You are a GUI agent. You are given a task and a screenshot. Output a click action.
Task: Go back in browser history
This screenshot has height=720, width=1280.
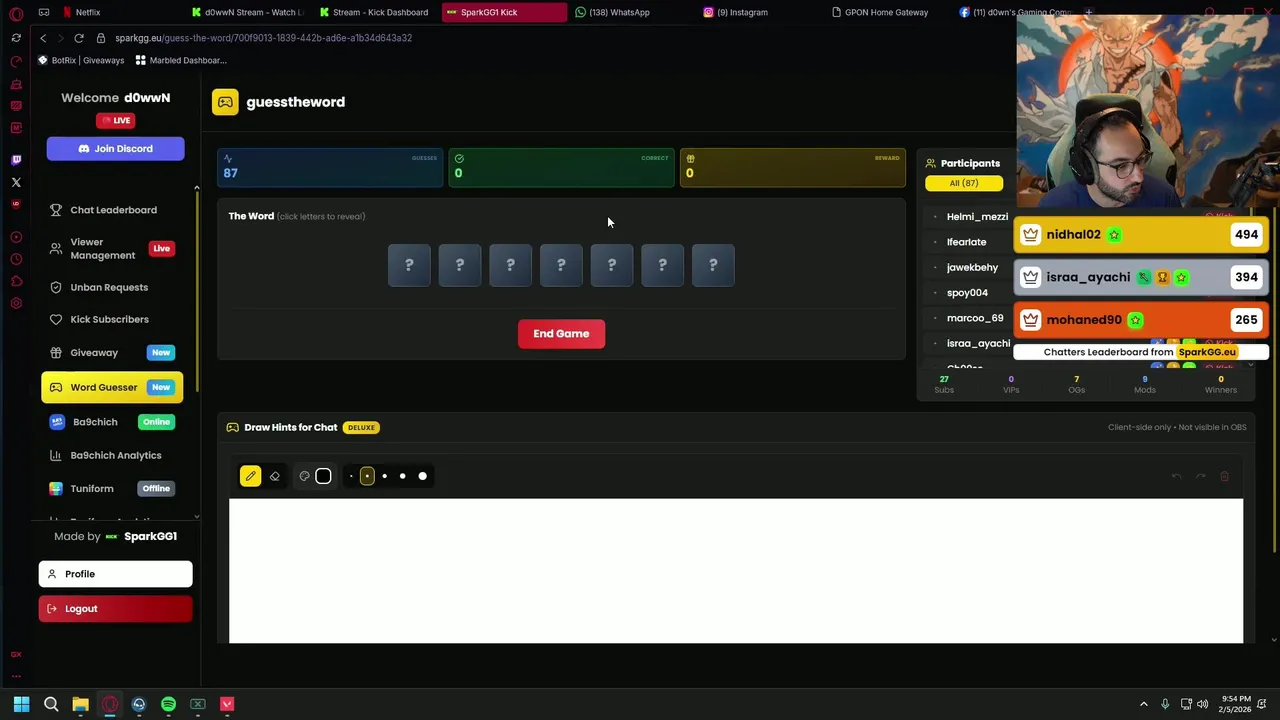(x=43, y=38)
